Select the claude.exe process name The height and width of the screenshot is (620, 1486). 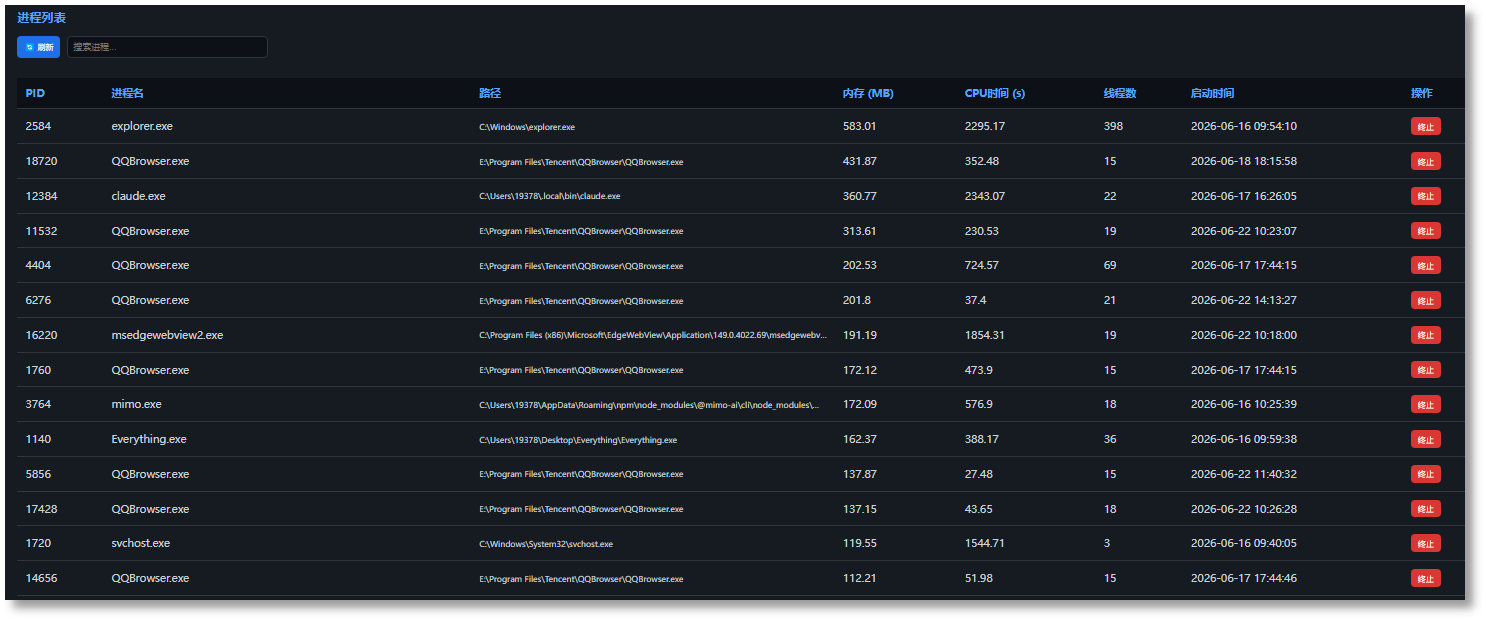(x=138, y=196)
